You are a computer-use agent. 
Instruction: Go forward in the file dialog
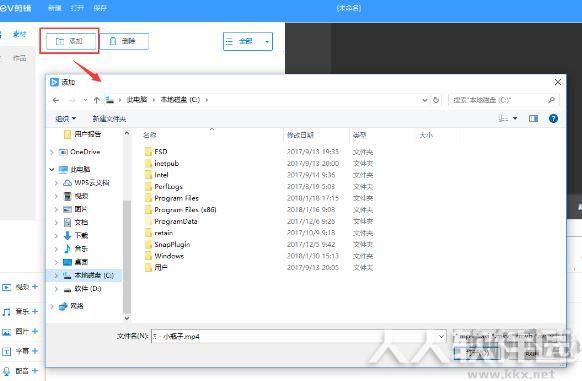tap(72, 100)
